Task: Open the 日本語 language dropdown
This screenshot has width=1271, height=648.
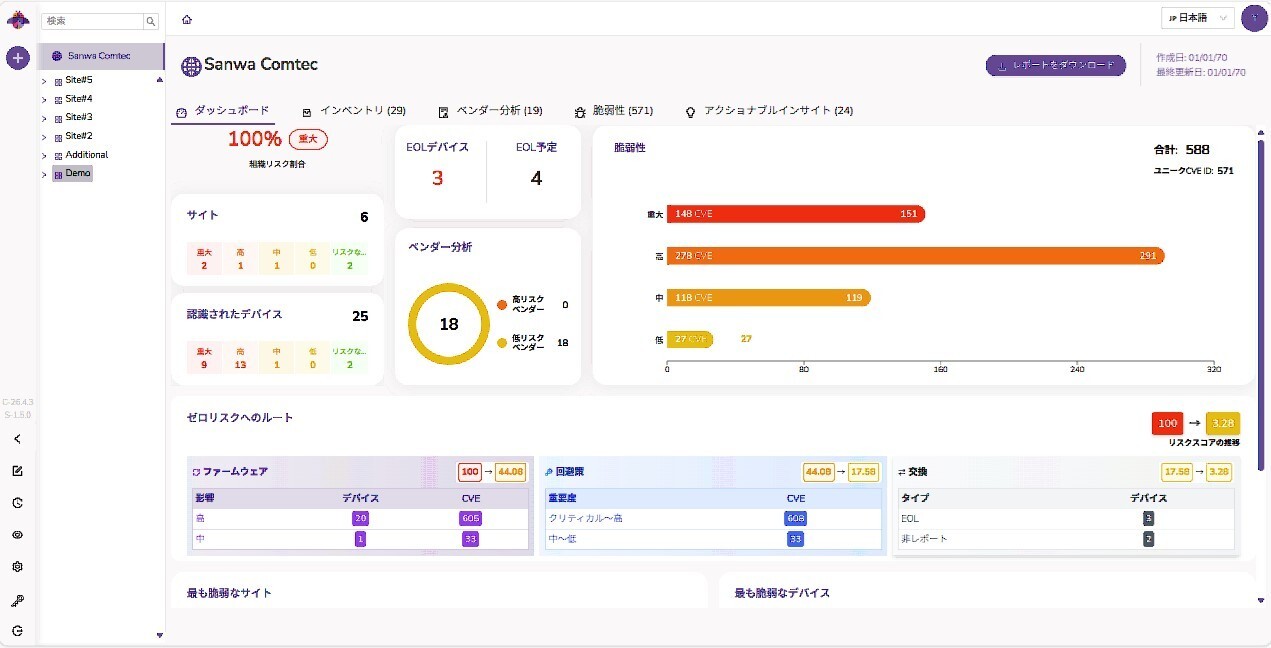Action: (1197, 18)
